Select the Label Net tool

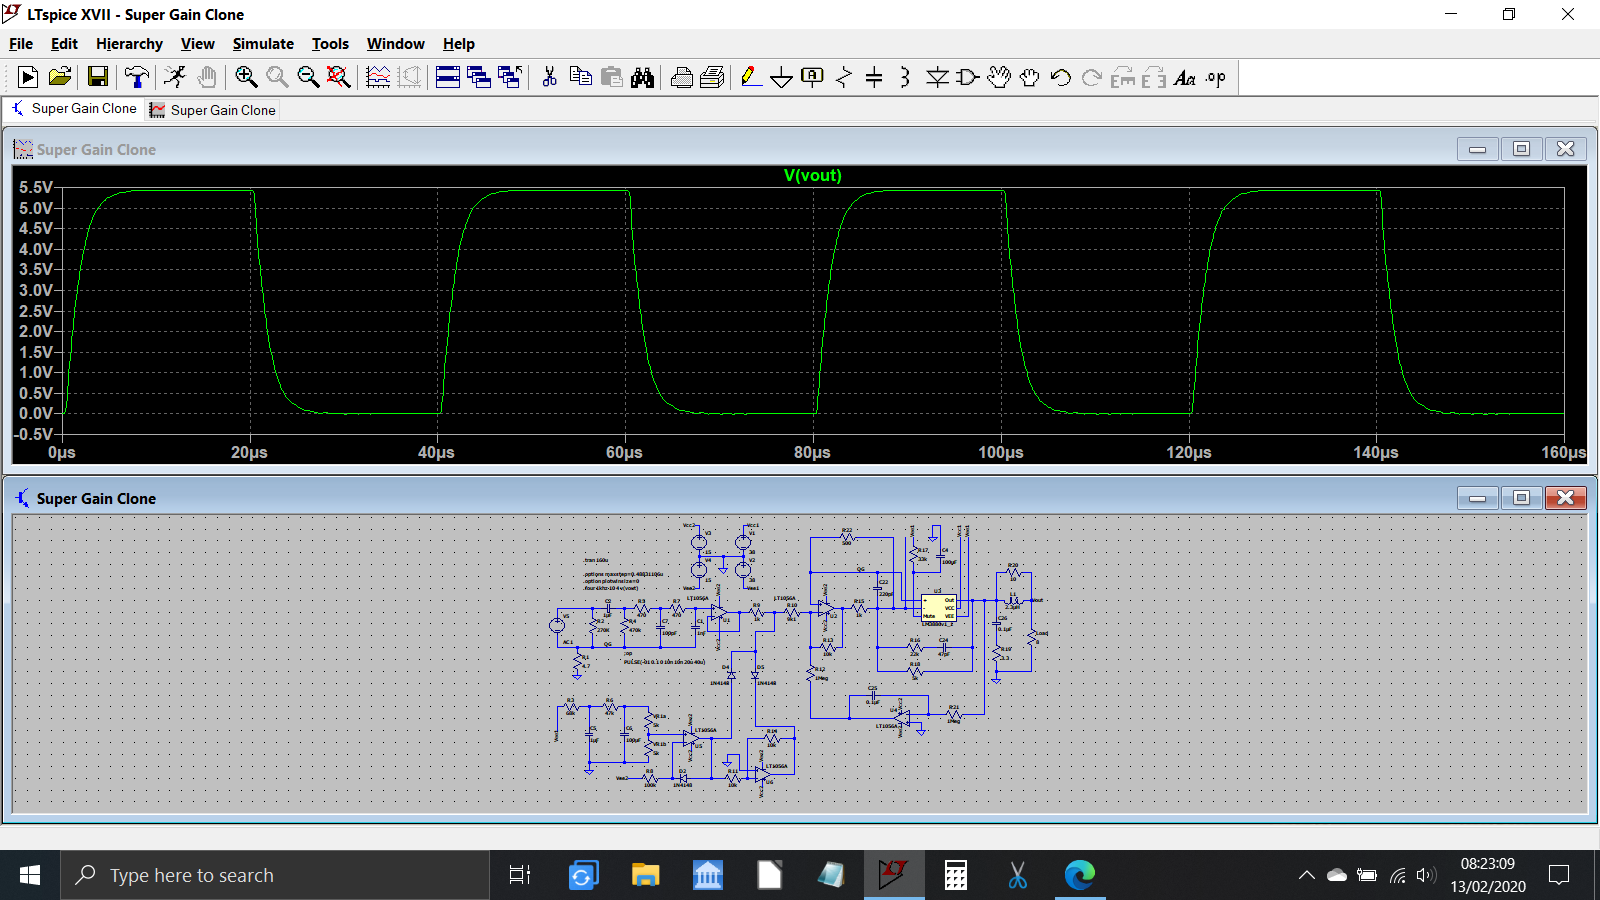(x=813, y=77)
